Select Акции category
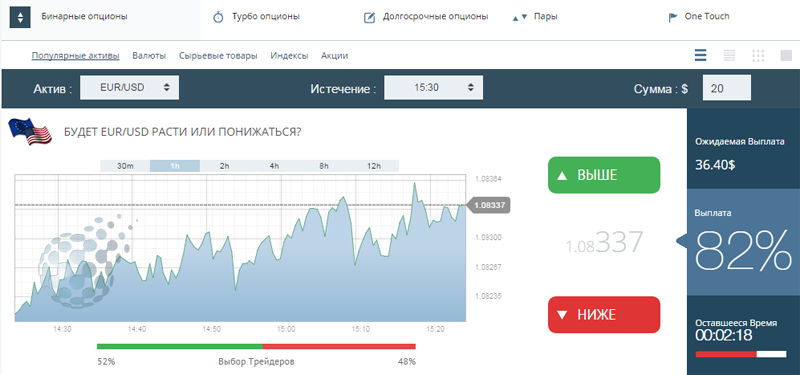Image resolution: width=800 pixels, height=375 pixels. tap(334, 56)
